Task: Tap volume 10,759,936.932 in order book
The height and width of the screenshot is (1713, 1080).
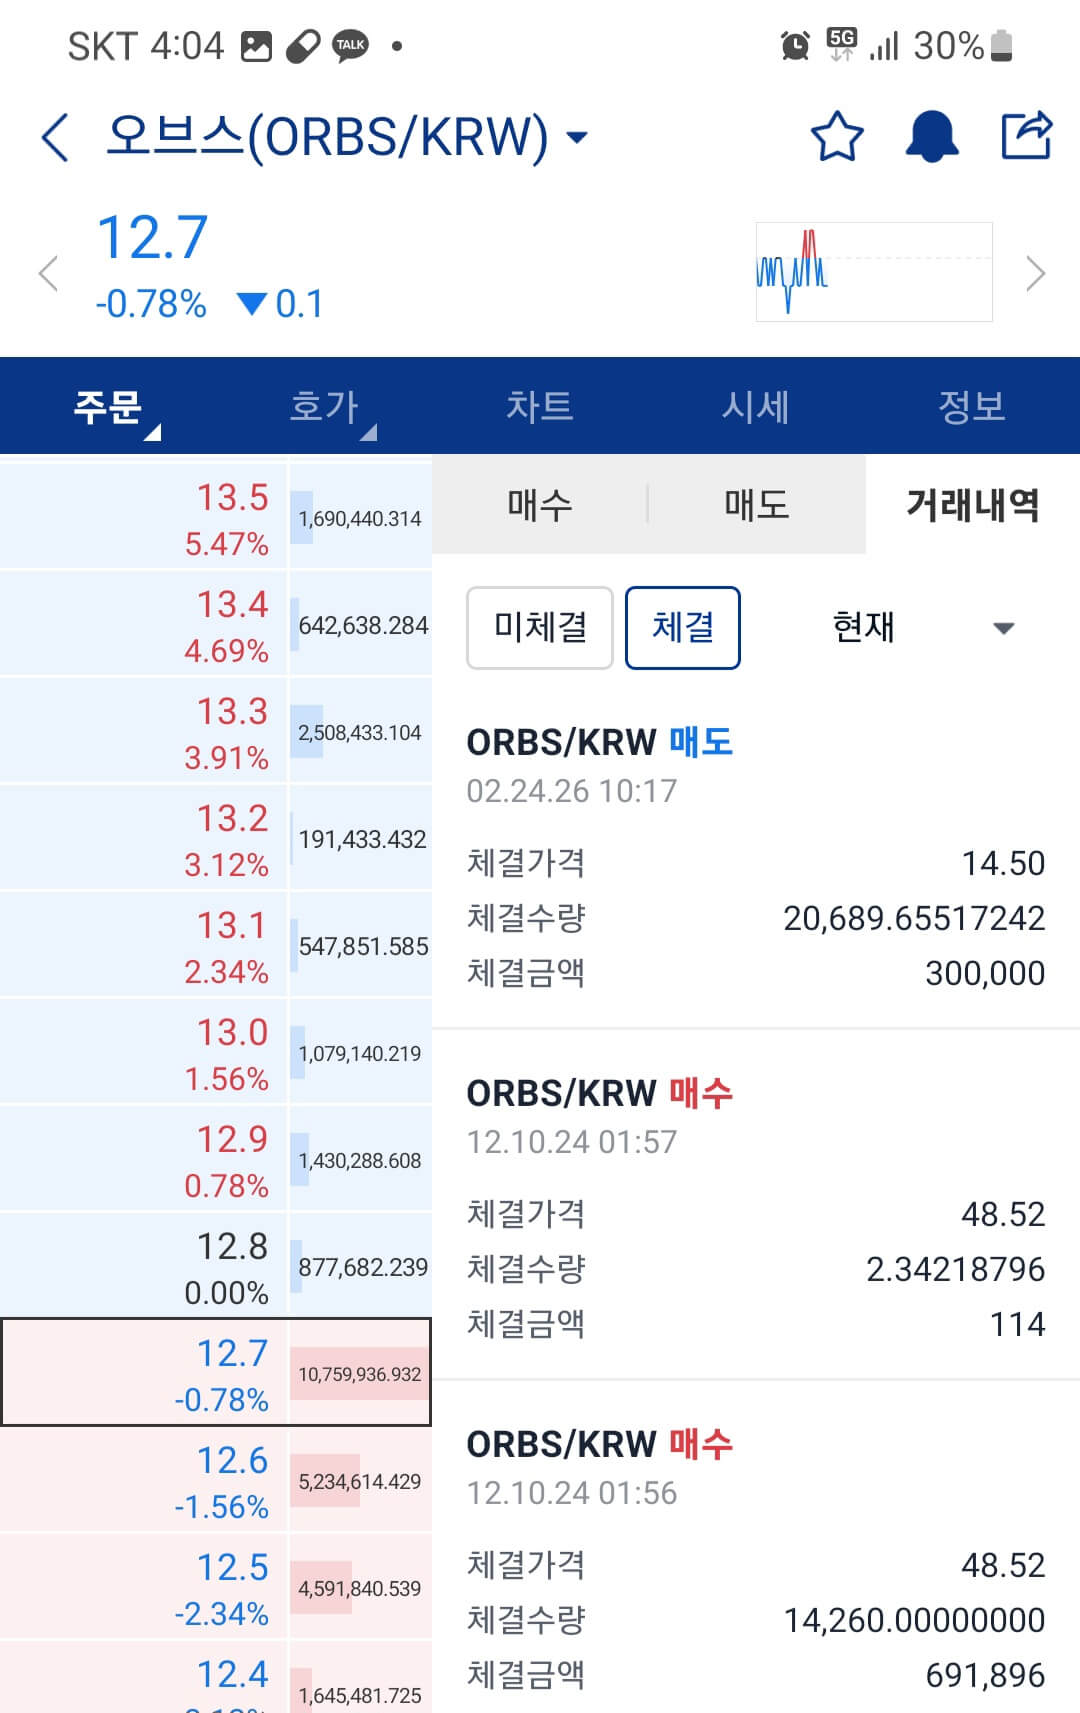Action: pos(360,1375)
